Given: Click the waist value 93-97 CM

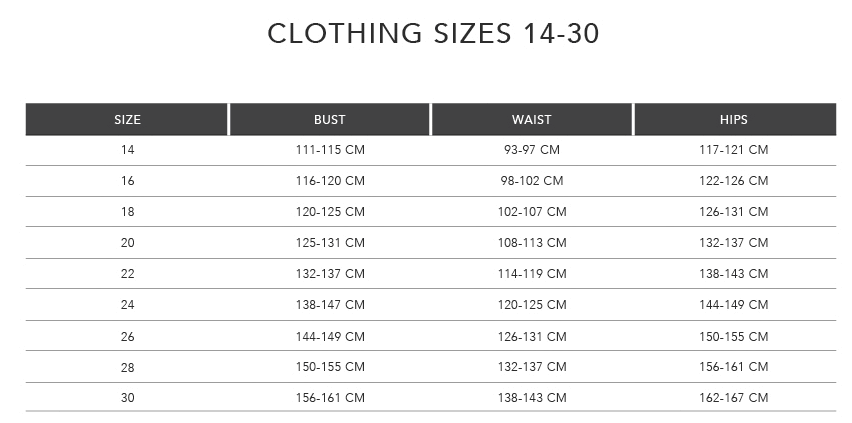Looking at the screenshot, I should tap(531, 150).
